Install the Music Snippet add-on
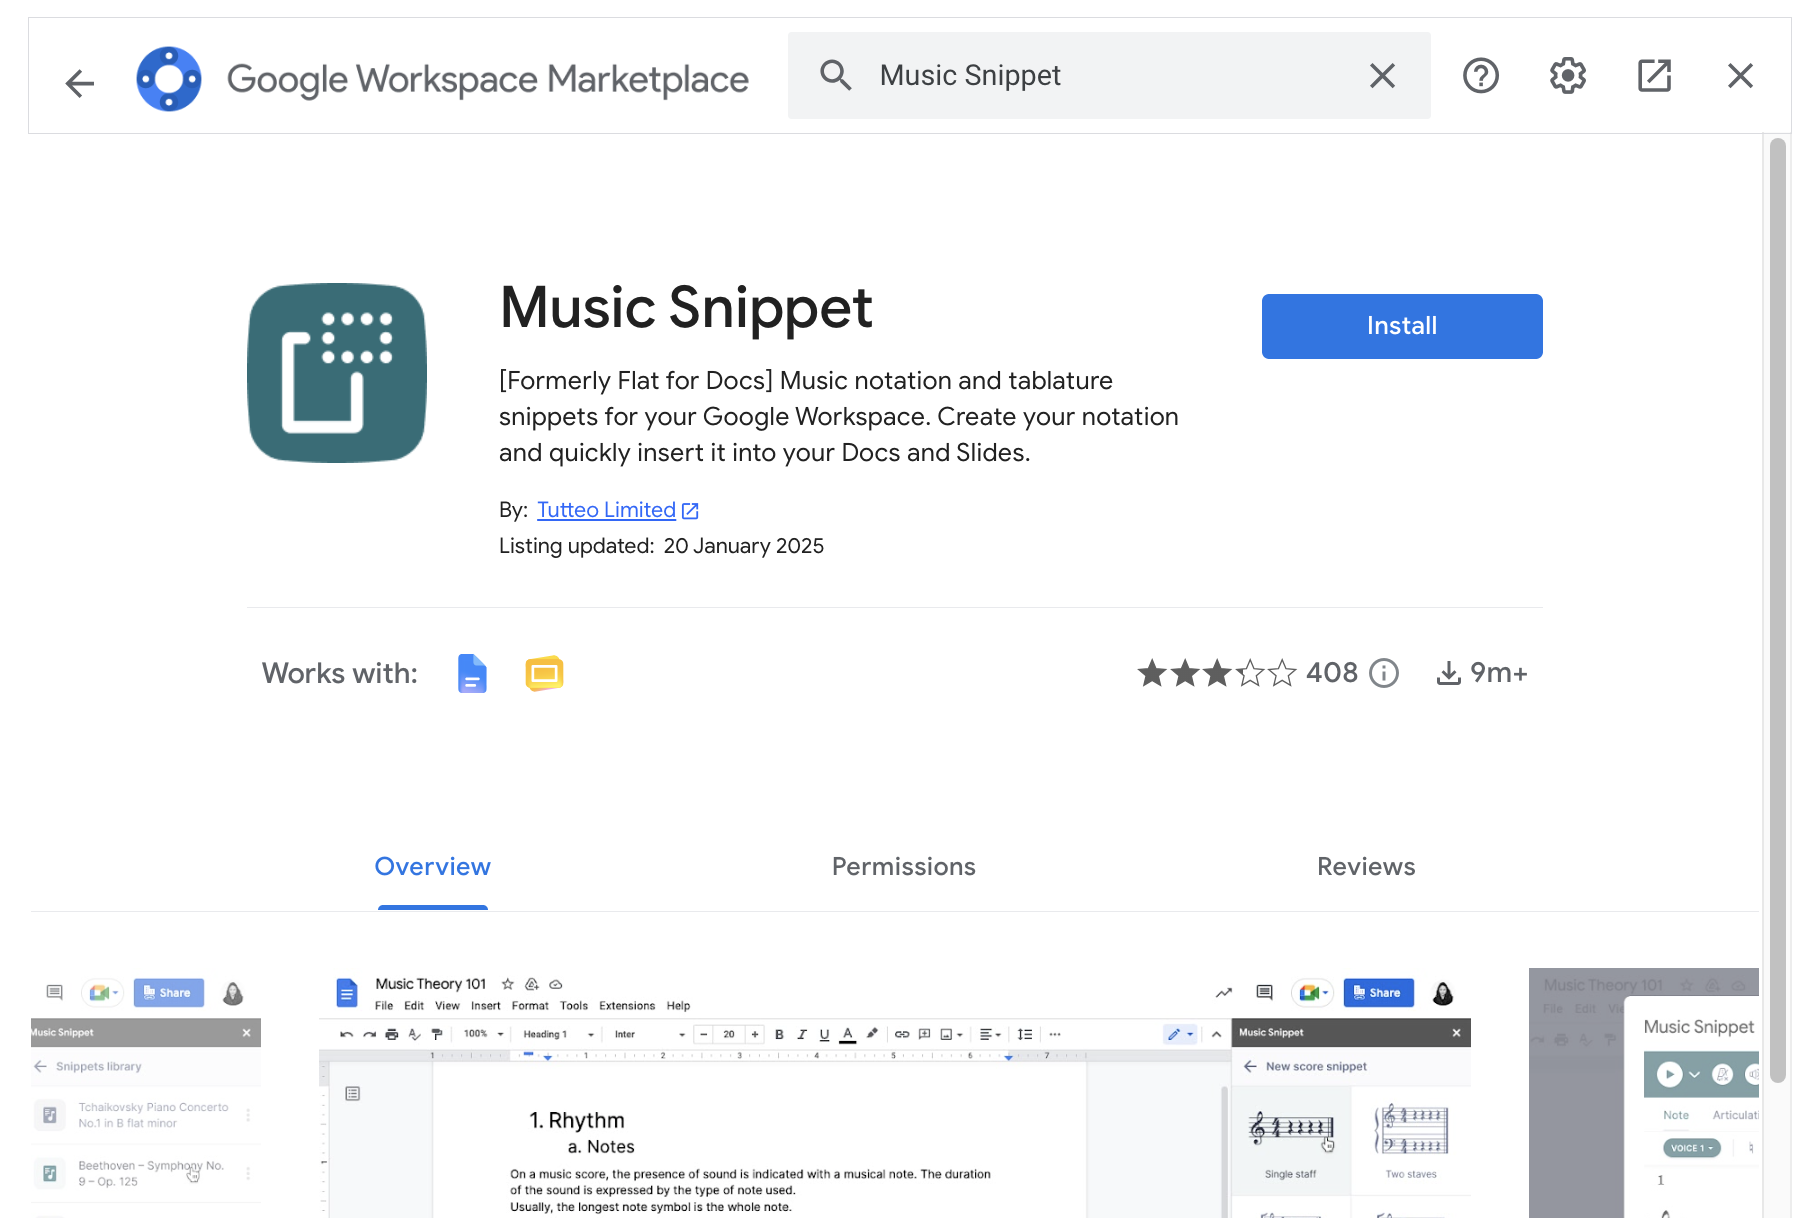 [1402, 326]
